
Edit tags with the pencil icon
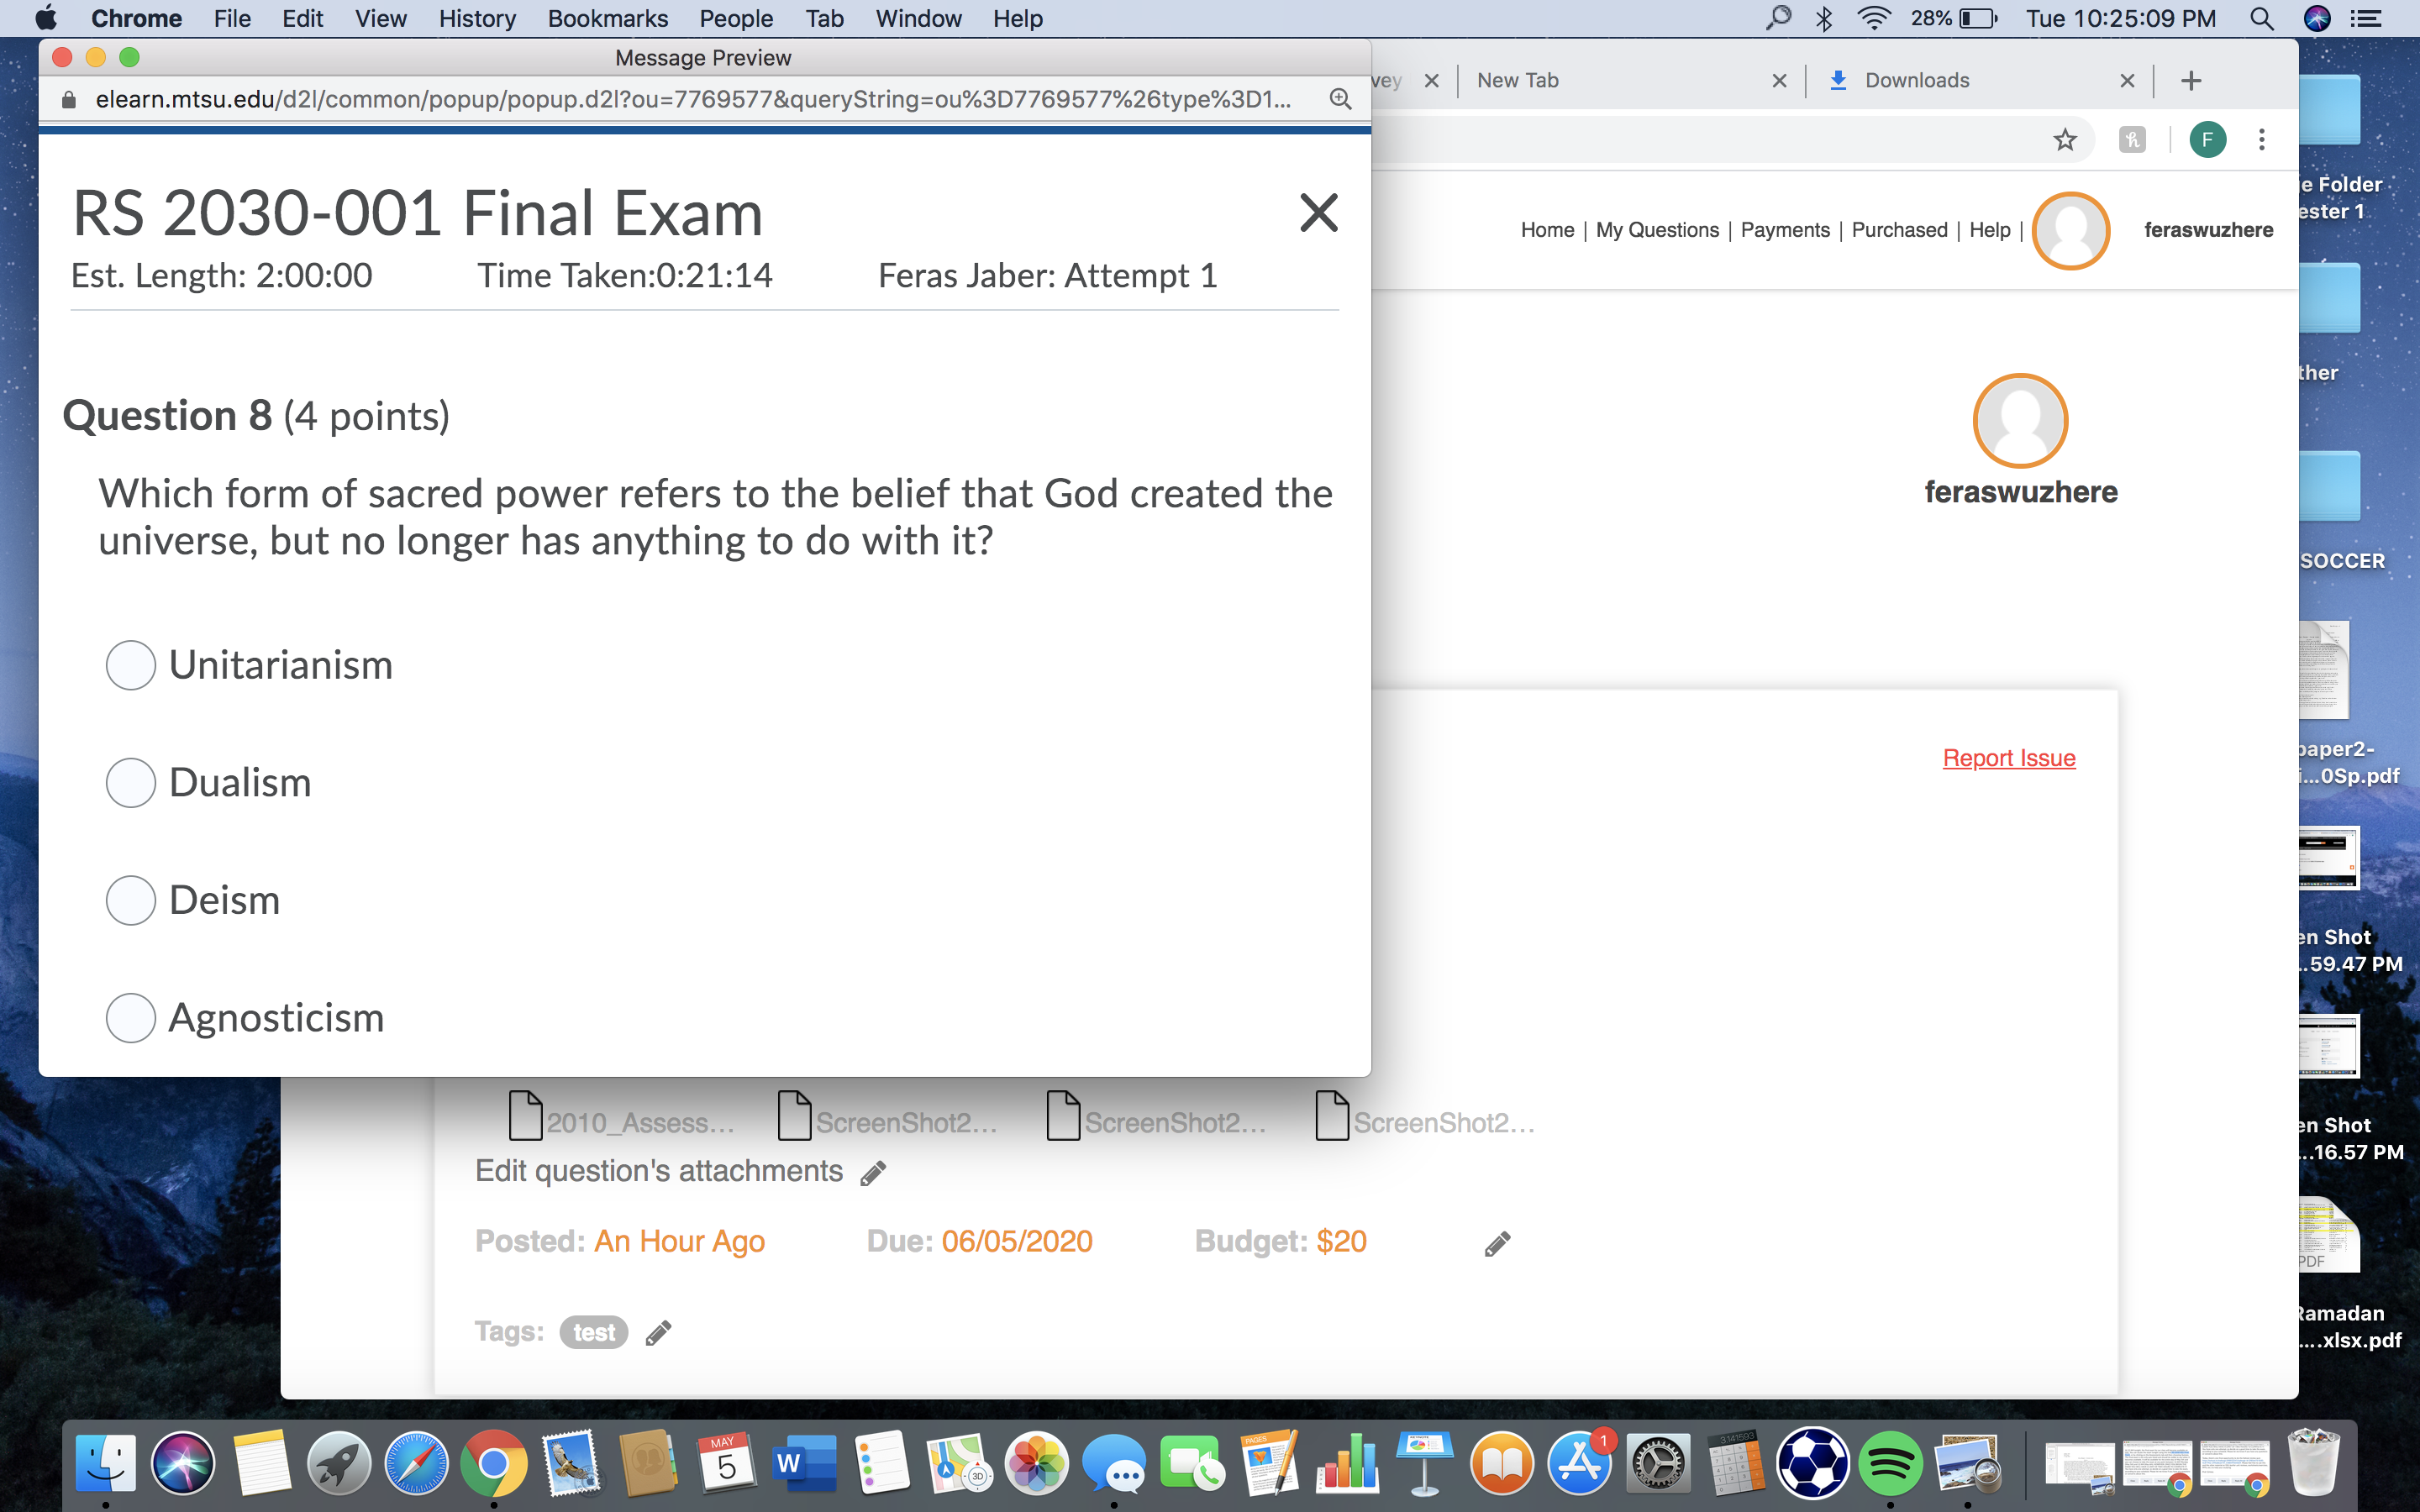tap(658, 1332)
